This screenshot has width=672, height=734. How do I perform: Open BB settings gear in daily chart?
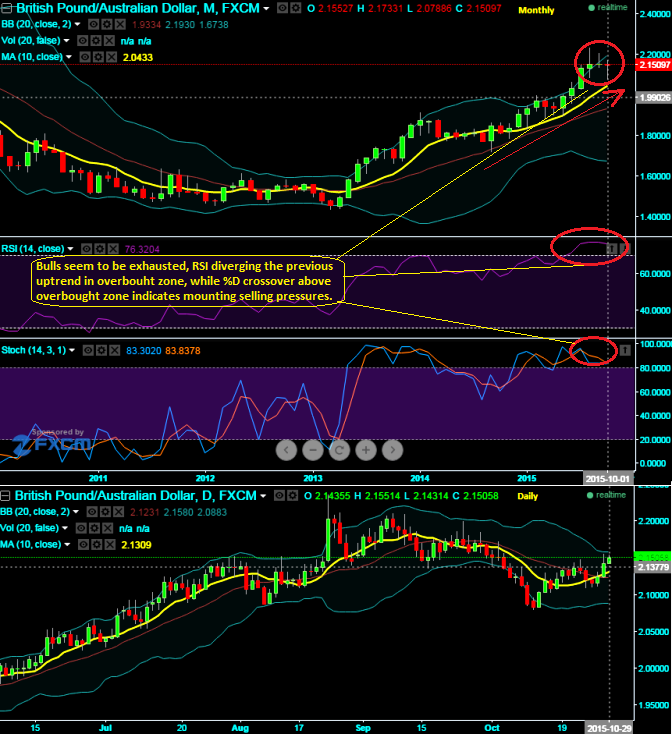pyautogui.click(x=106, y=512)
